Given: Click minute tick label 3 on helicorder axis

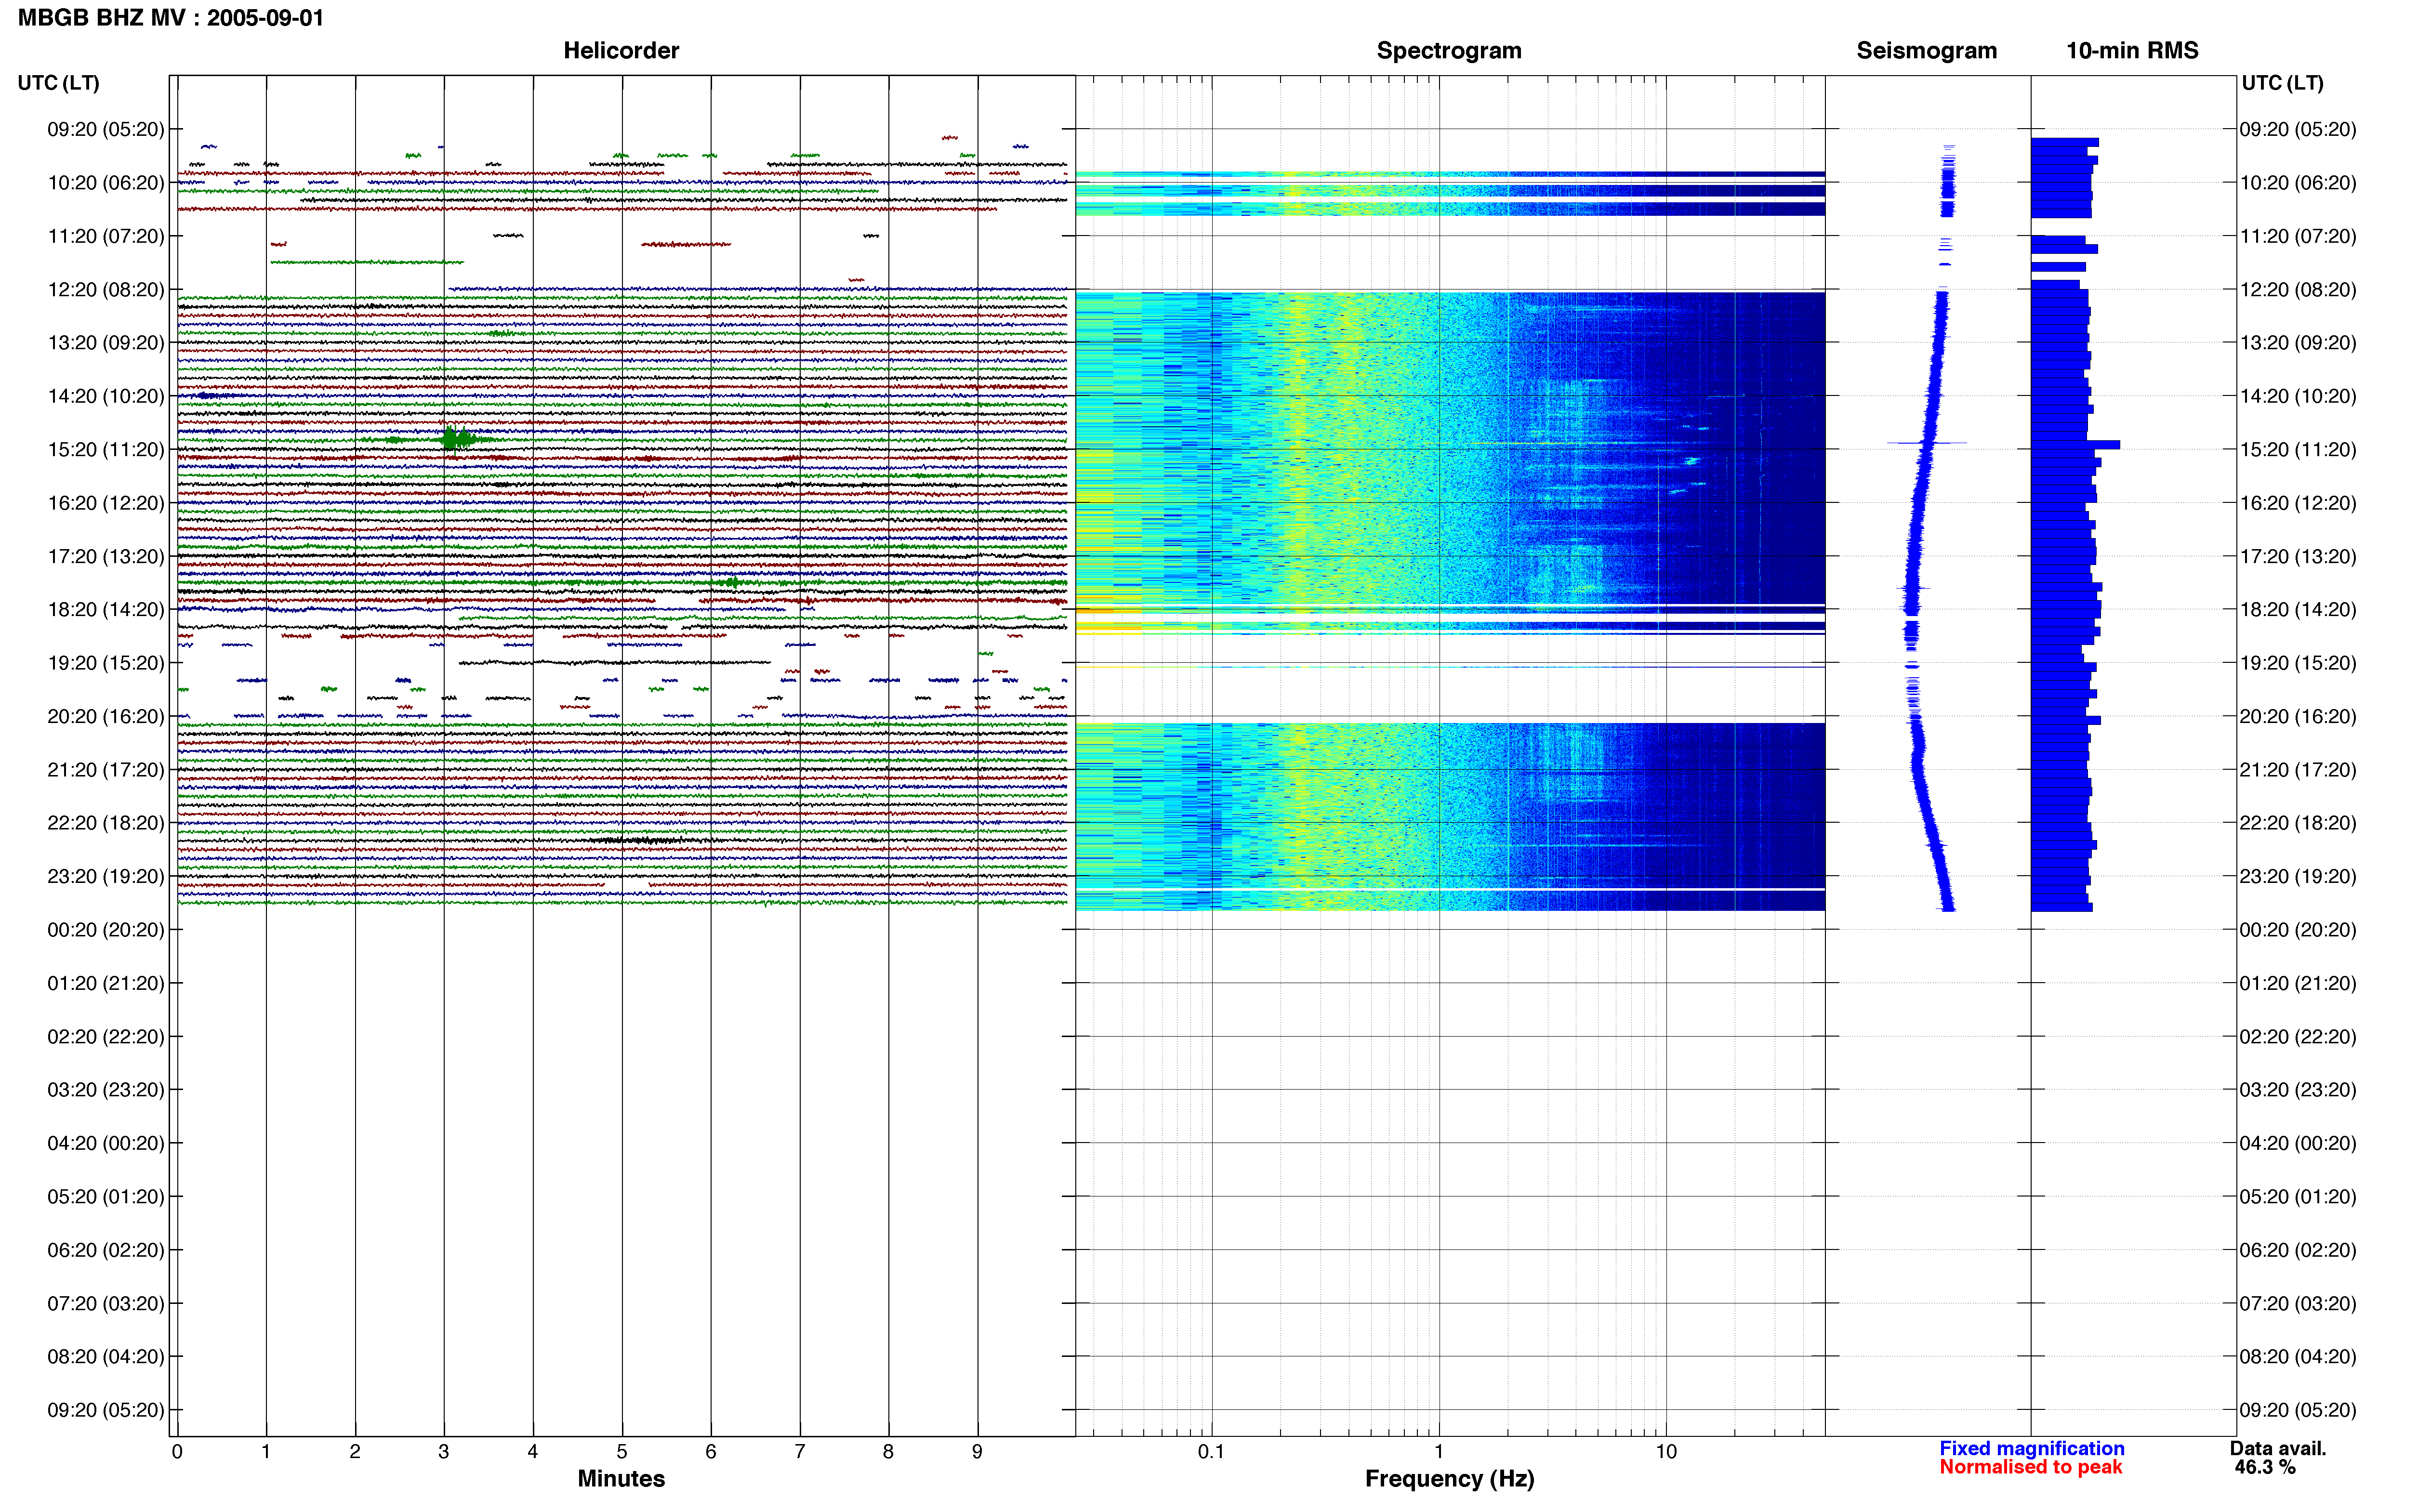Looking at the screenshot, I should (x=444, y=1451).
